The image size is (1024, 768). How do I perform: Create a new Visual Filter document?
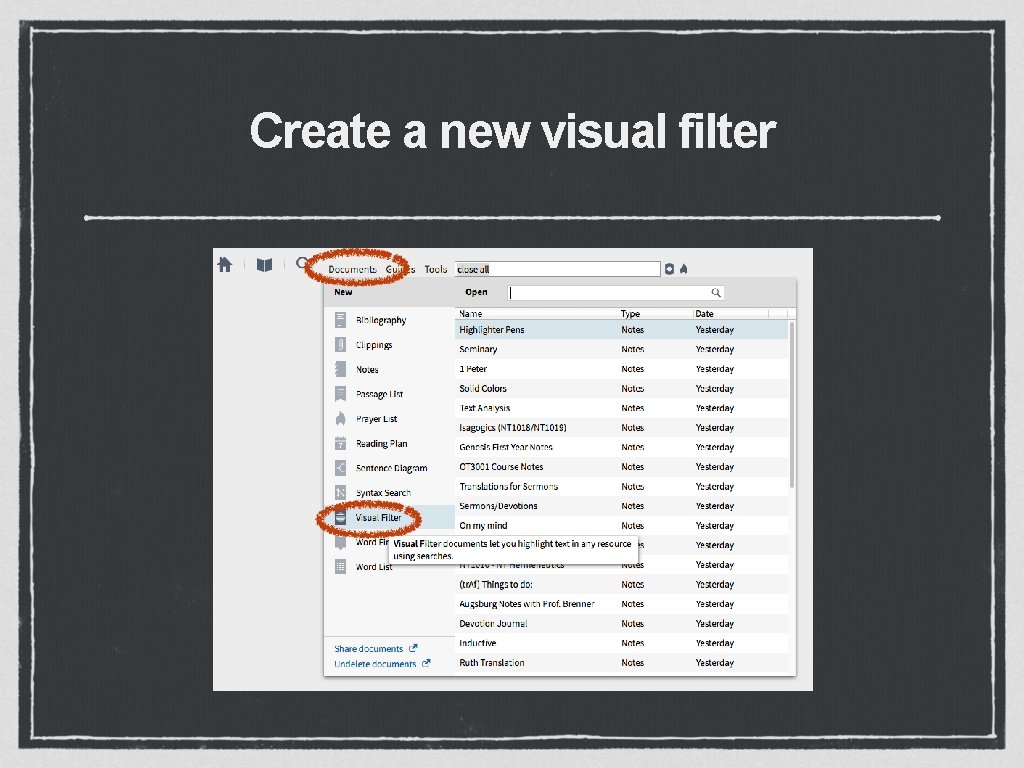[x=389, y=517]
